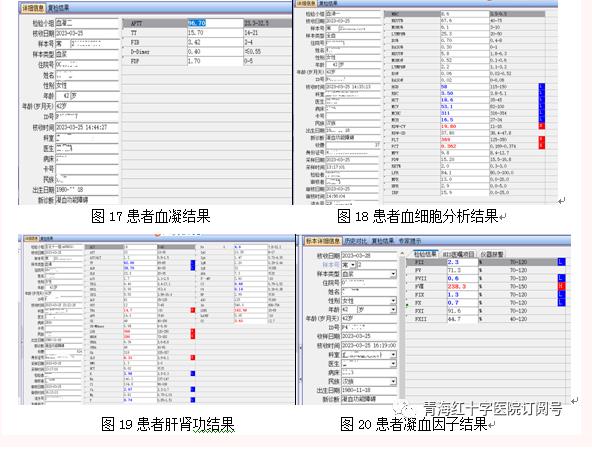Click the 出生日期 field showing 1980-11-18
Viewport: 592px width, 453px height.
pyautogui.click(x=369, y=390)
